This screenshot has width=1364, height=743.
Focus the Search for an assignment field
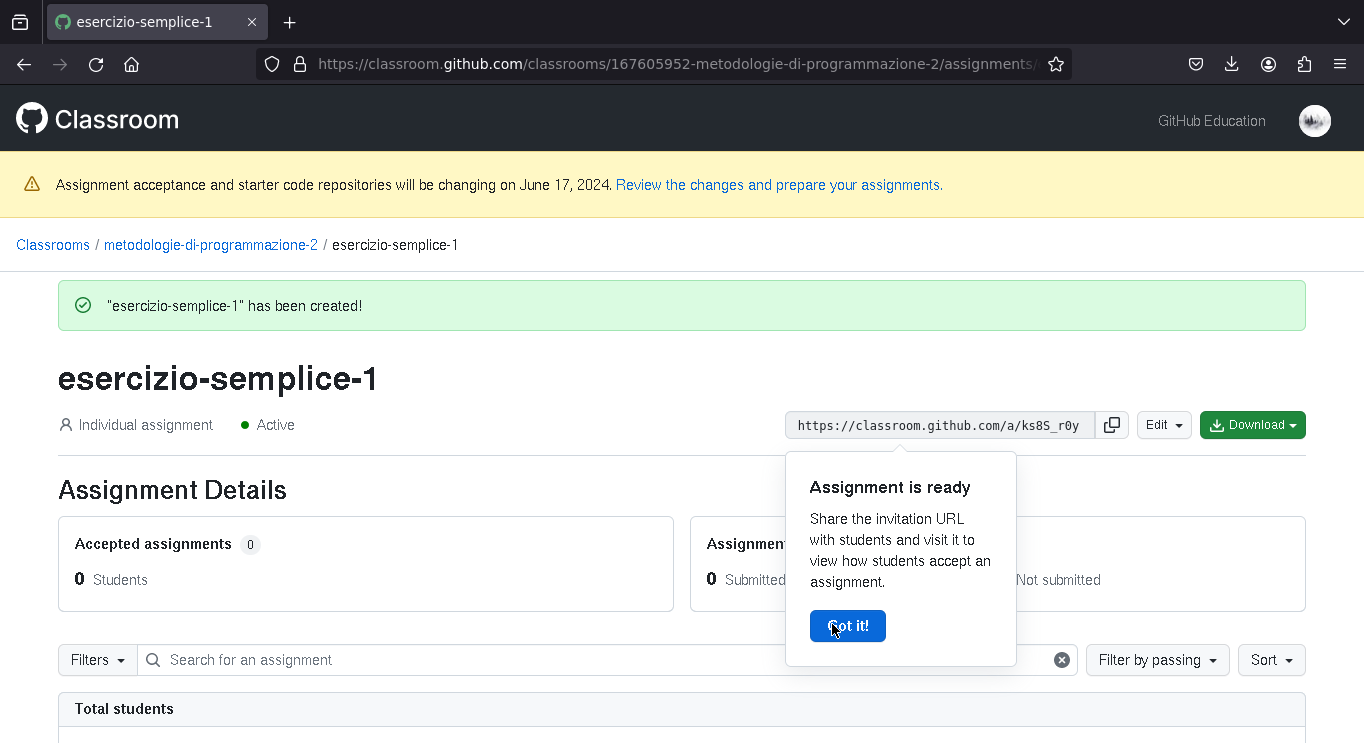pos(608,660)
